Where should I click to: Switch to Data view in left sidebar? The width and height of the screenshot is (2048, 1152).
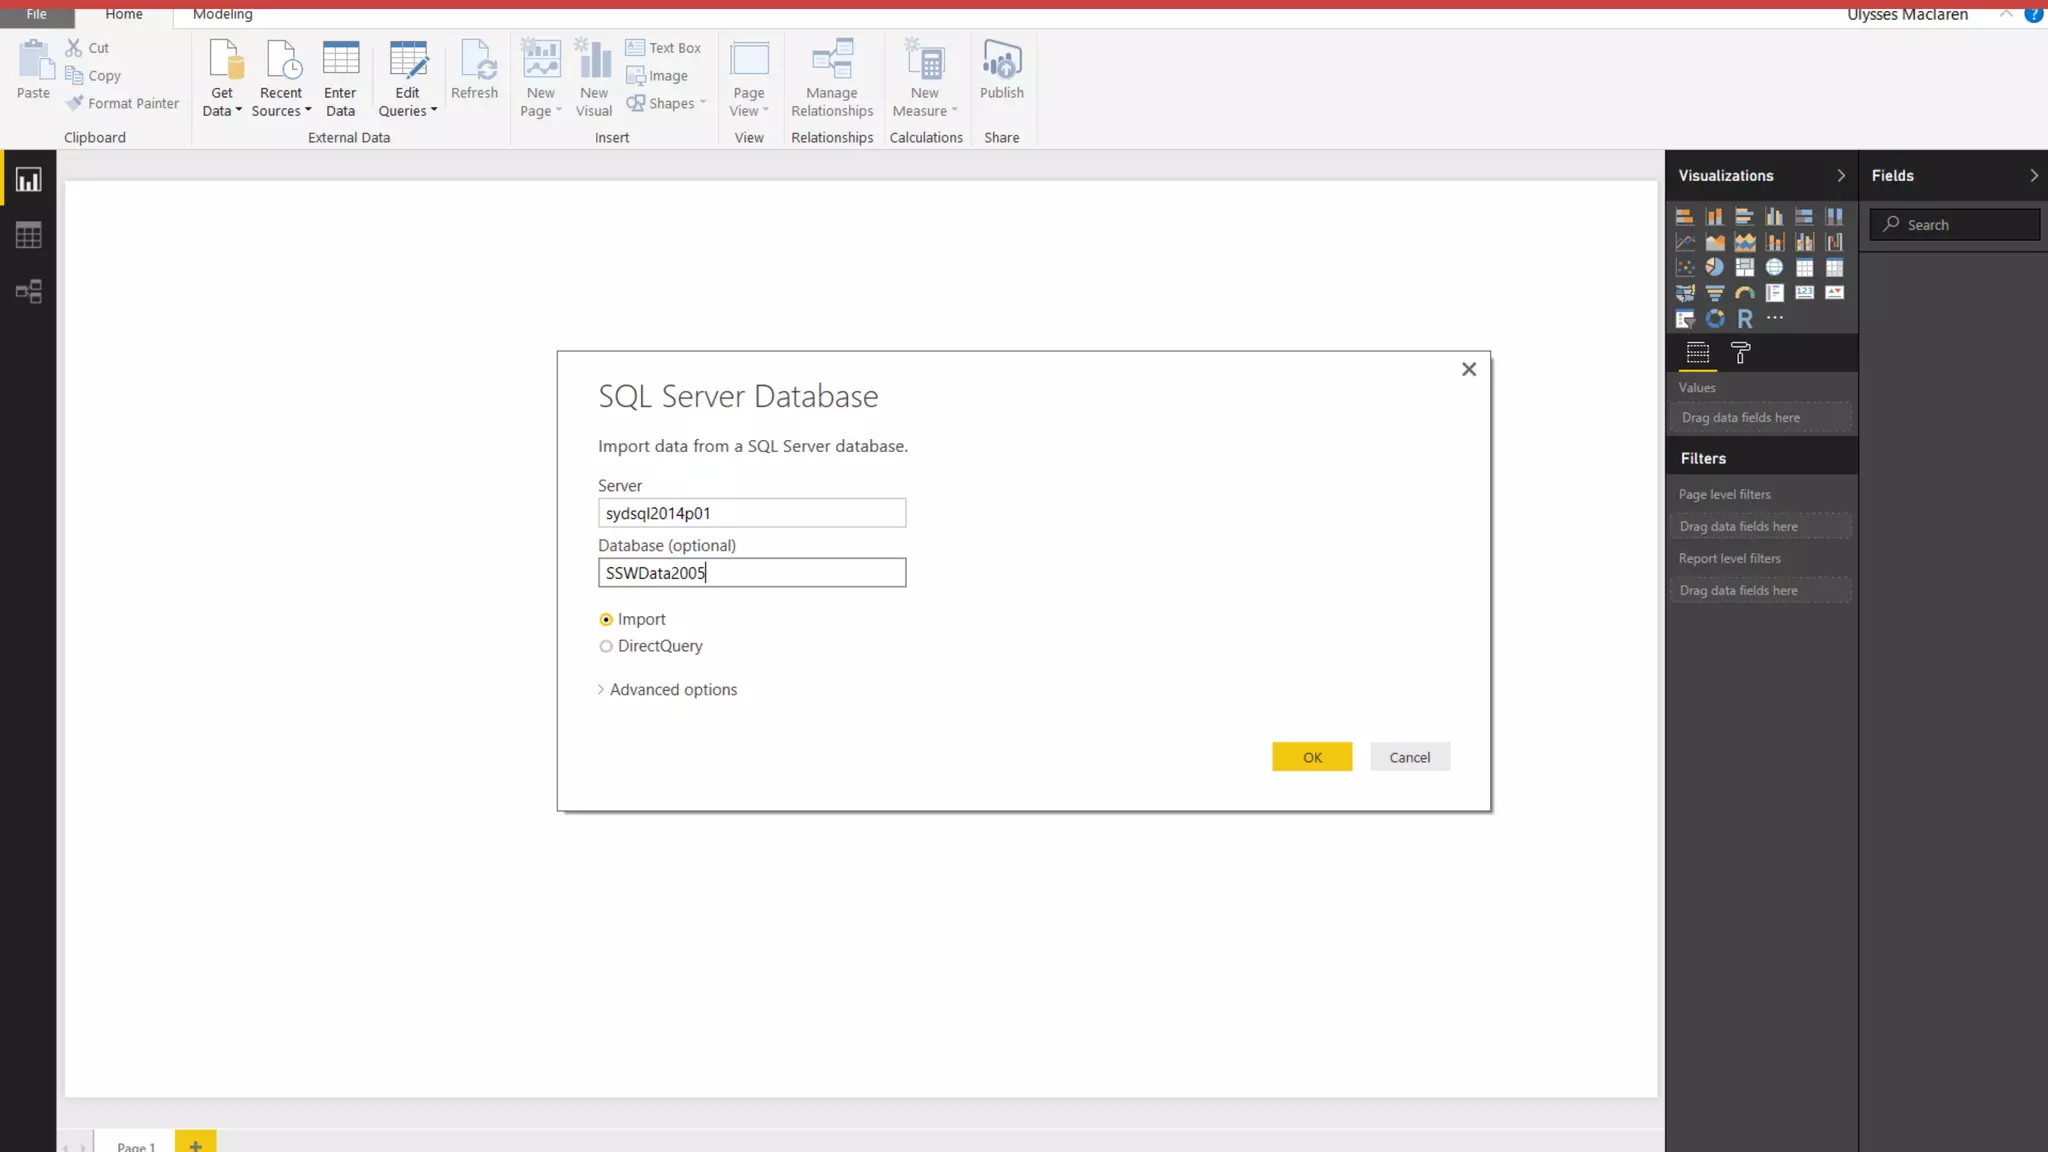coord(28,236)
